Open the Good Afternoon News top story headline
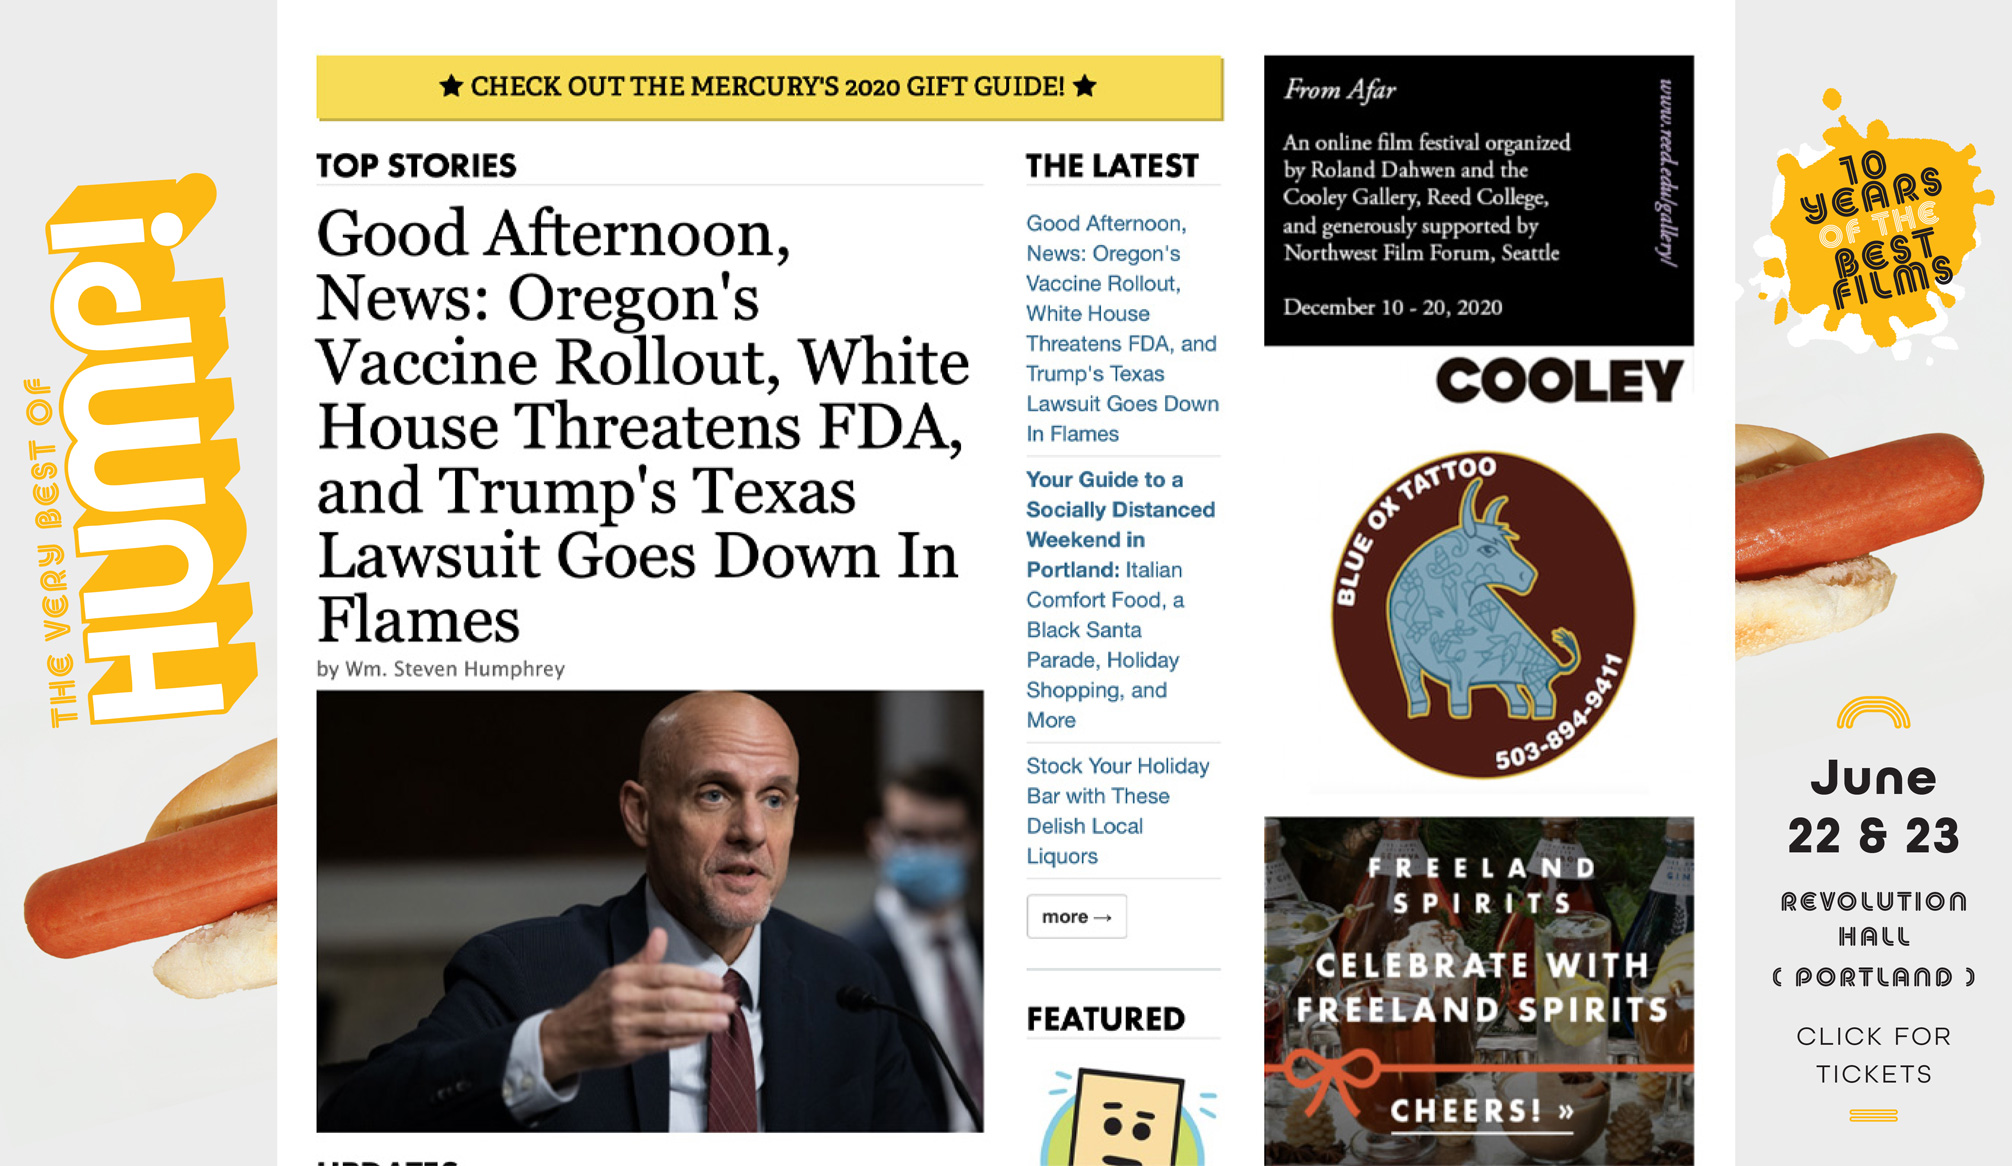 pos(643,426)
